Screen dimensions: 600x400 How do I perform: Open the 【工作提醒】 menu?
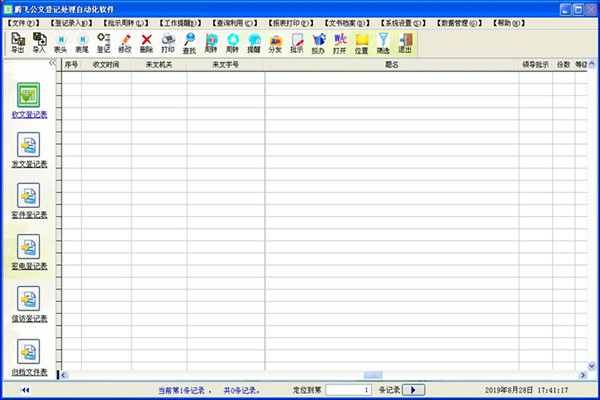(180, 23)
